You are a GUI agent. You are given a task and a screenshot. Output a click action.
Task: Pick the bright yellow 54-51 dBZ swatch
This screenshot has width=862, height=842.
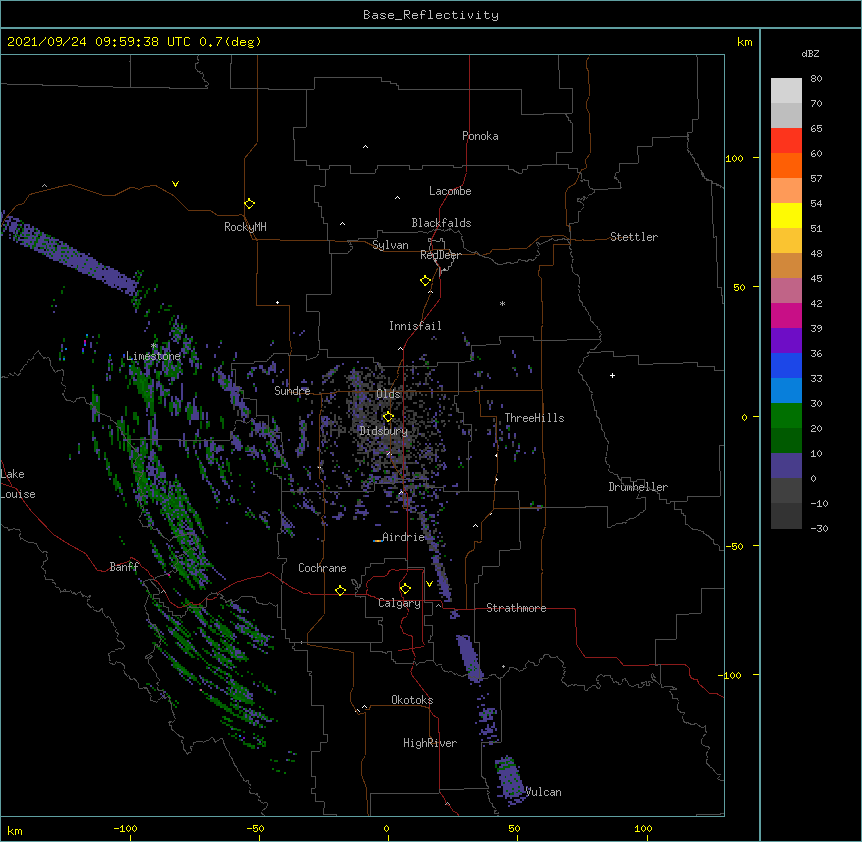(x=786, y=215)
